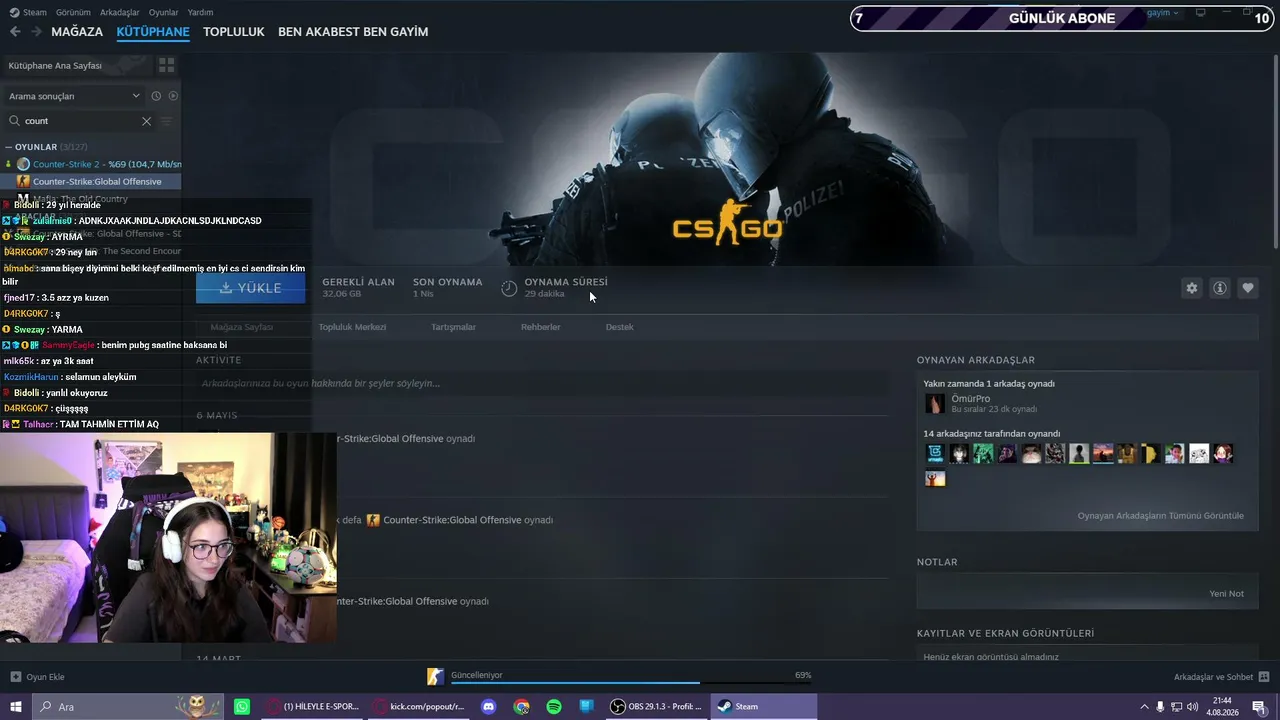
Task: Click the playtime clock icon
Action: pyautogui.click(x=509, y=288)
